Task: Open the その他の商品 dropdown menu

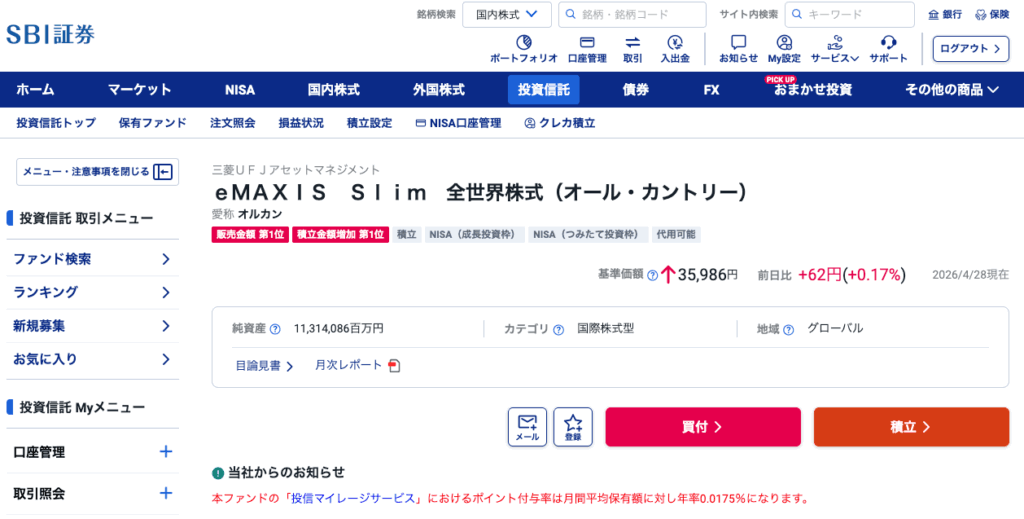Action: tap(951, 90)
